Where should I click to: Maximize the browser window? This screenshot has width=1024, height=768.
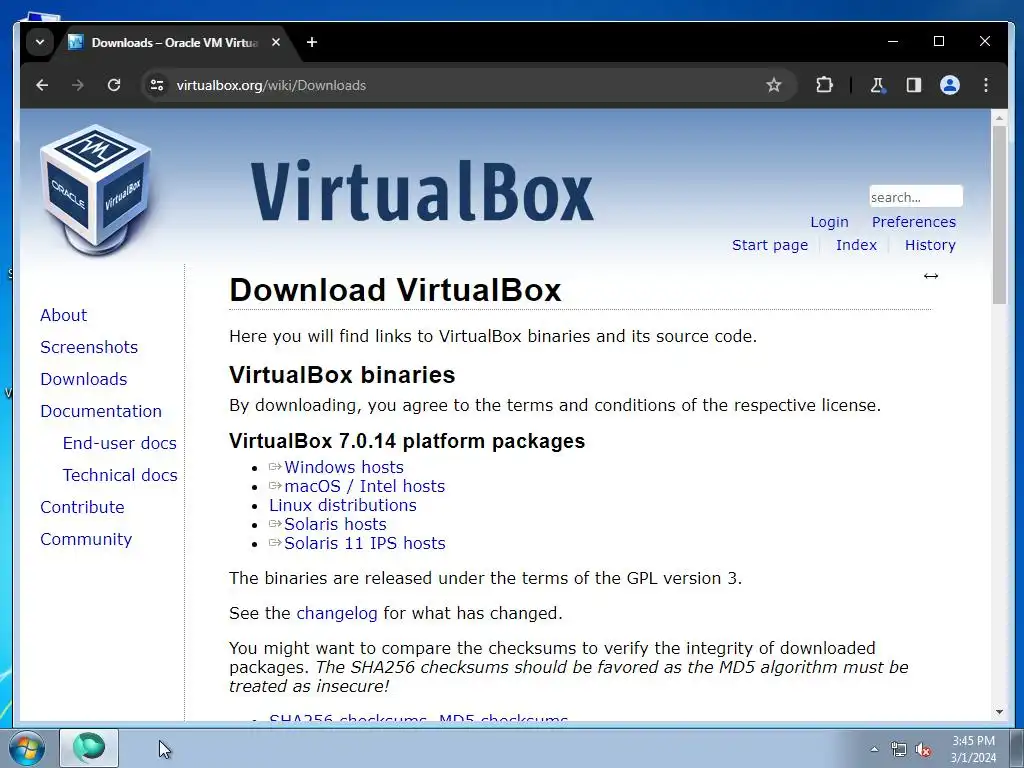(938, 41)
